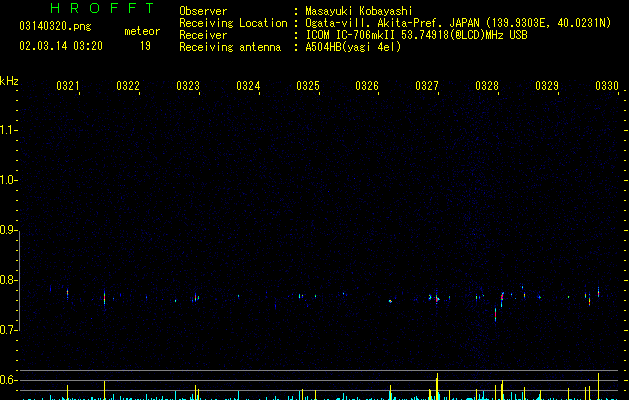Click the 0328 time marker
629x400 pixels.
tap(487, 86)
